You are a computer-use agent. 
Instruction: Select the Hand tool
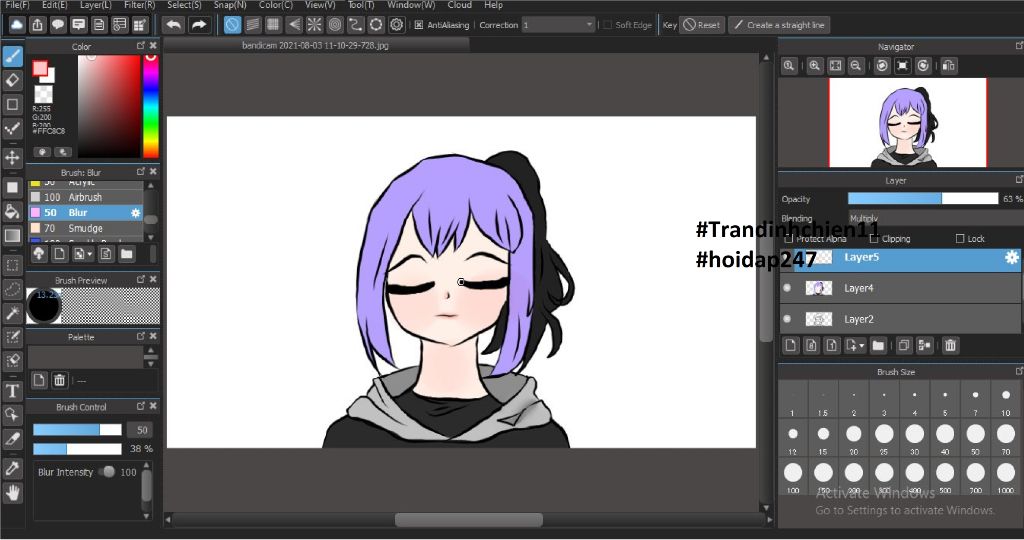pyautogui.click(x=12, y=492)
